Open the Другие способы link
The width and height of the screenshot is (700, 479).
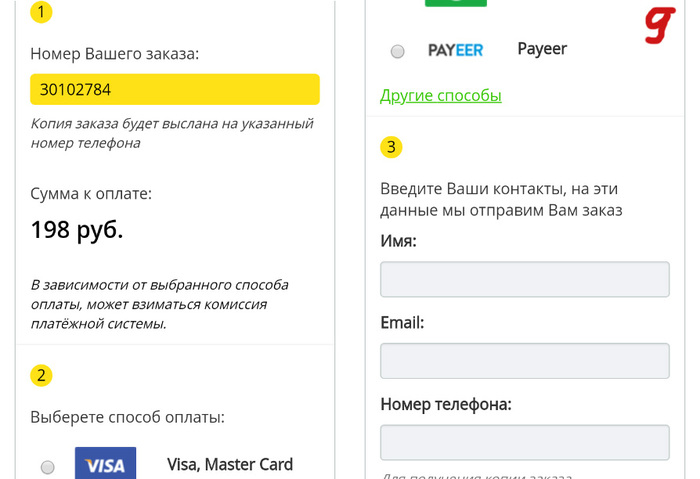(440, 96)
